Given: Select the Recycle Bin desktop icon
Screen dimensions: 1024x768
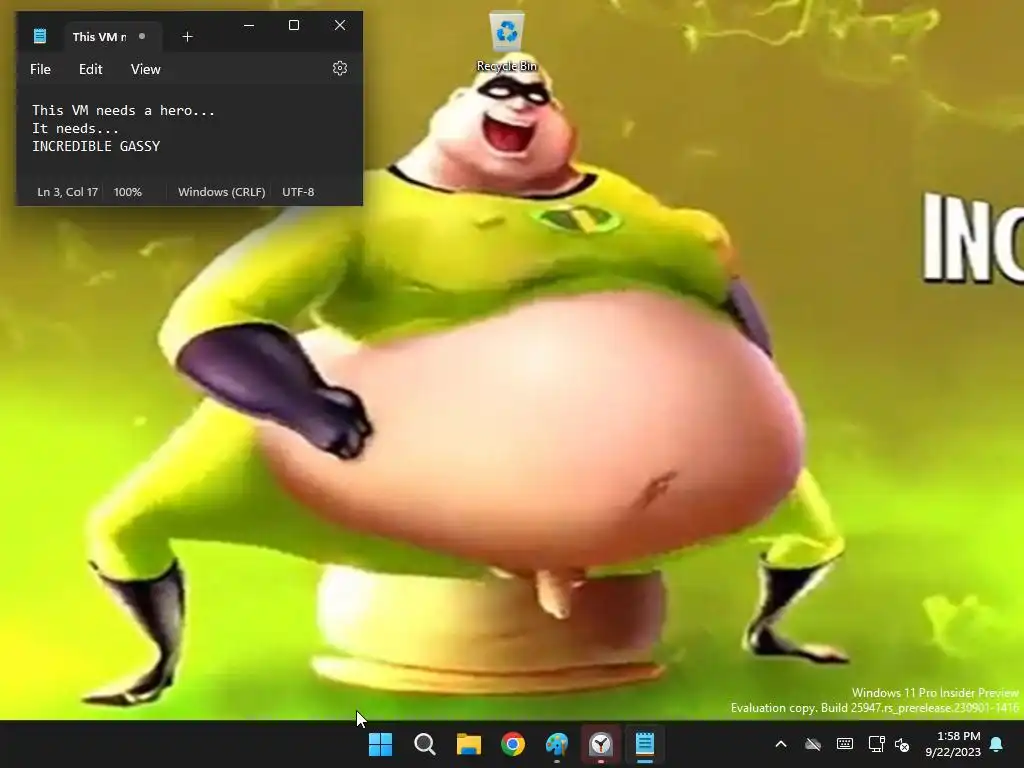Looking at the screenshot, I should pos(507,42).
